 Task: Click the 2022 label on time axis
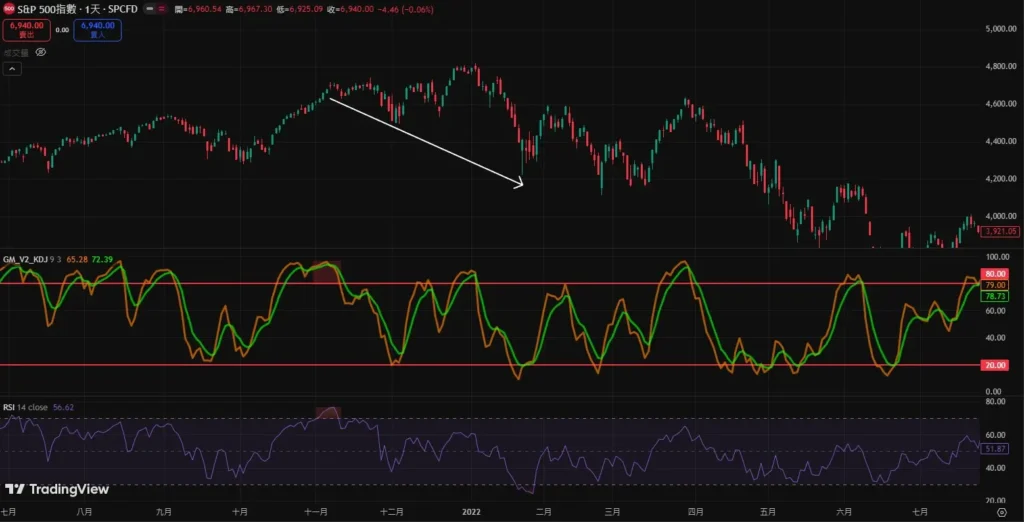click(473, 511)
